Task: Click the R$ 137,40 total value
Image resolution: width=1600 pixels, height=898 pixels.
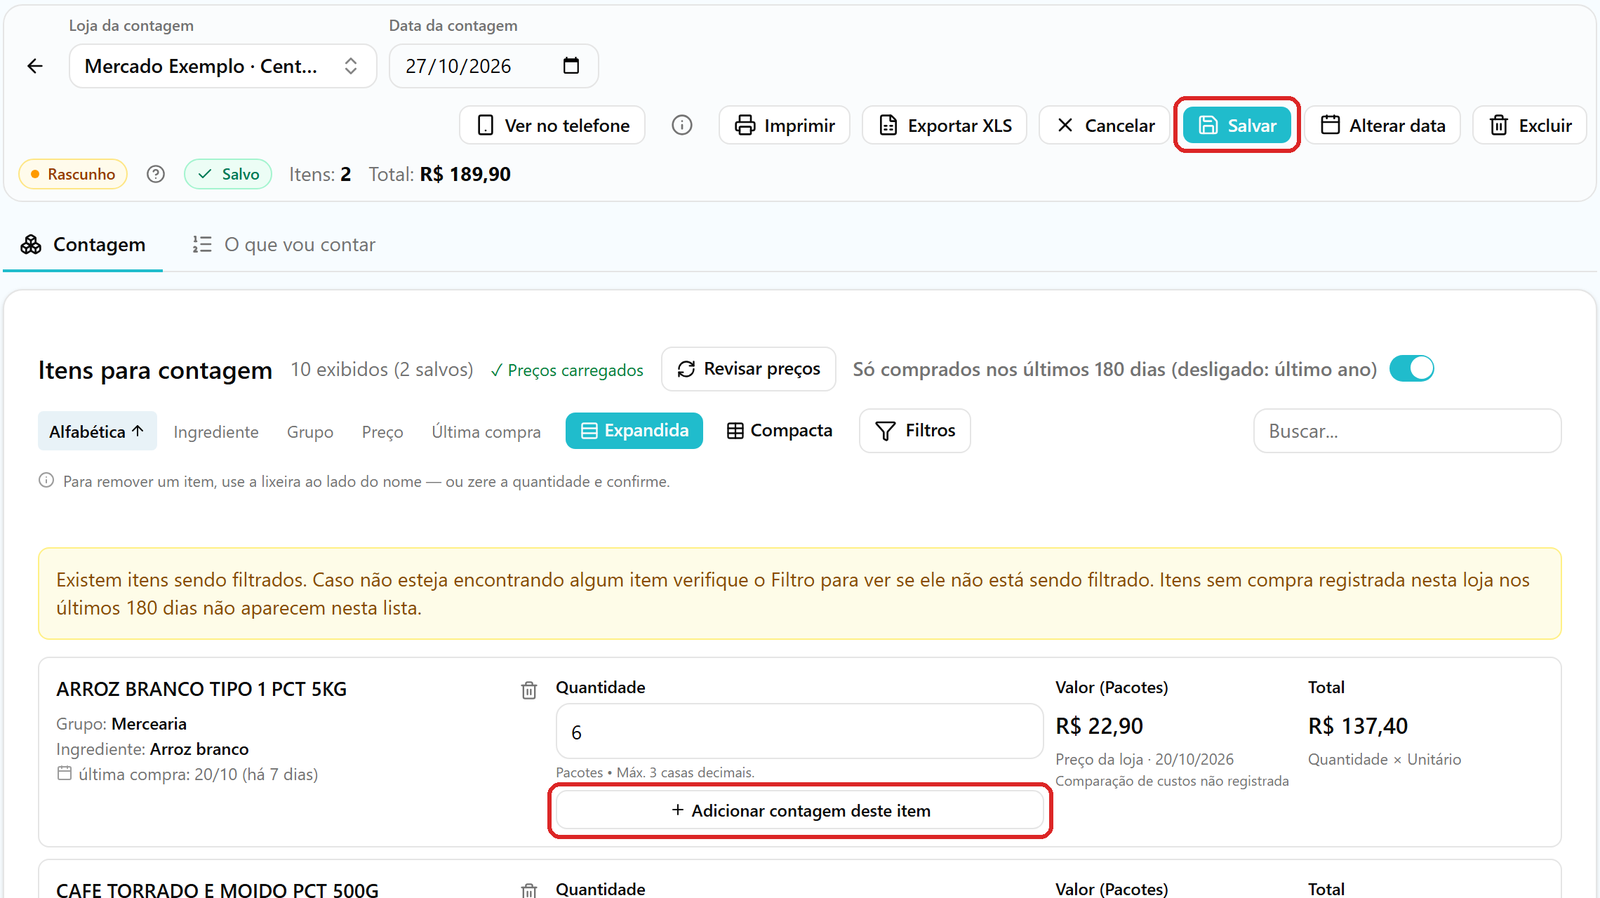Action: pos(1358,726)
